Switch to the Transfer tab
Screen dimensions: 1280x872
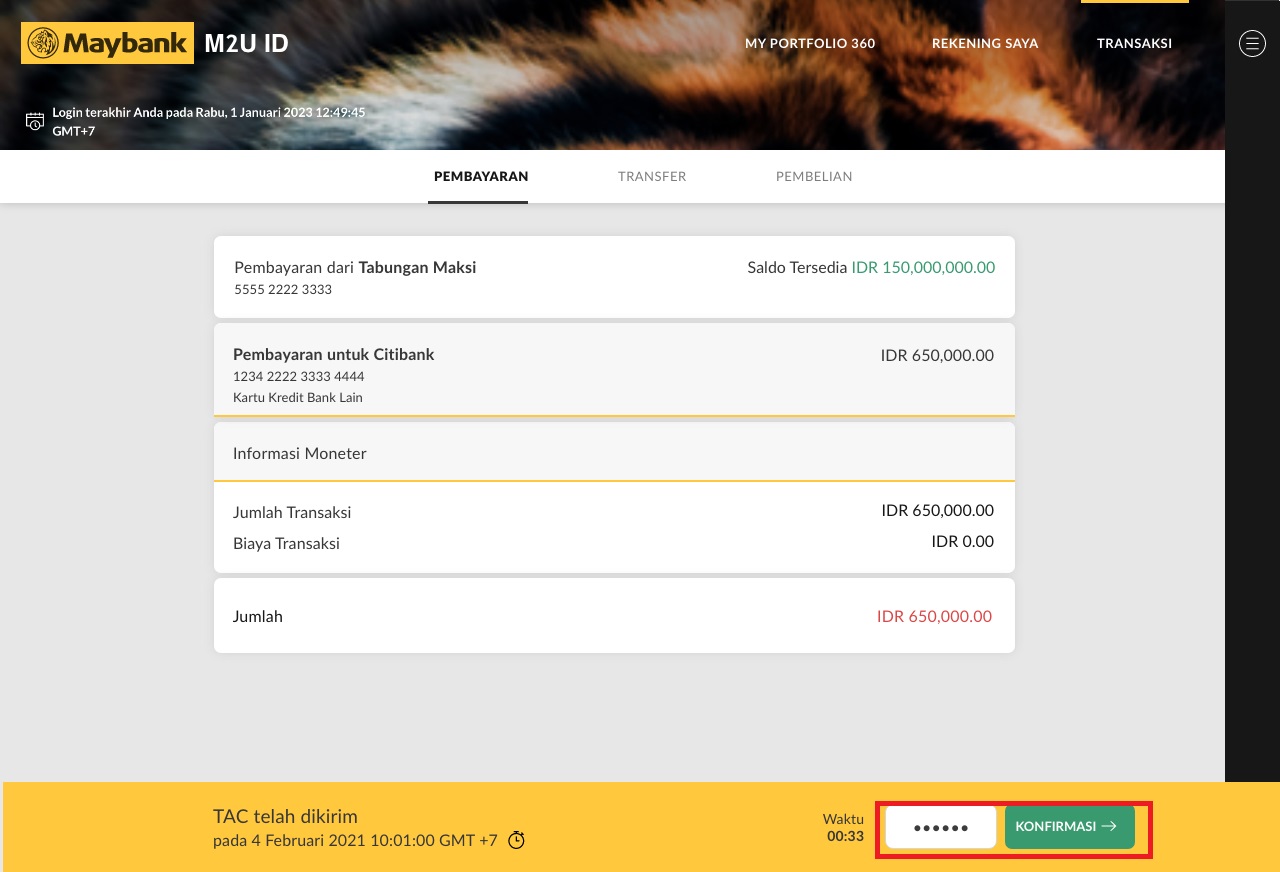coord(651,177)
